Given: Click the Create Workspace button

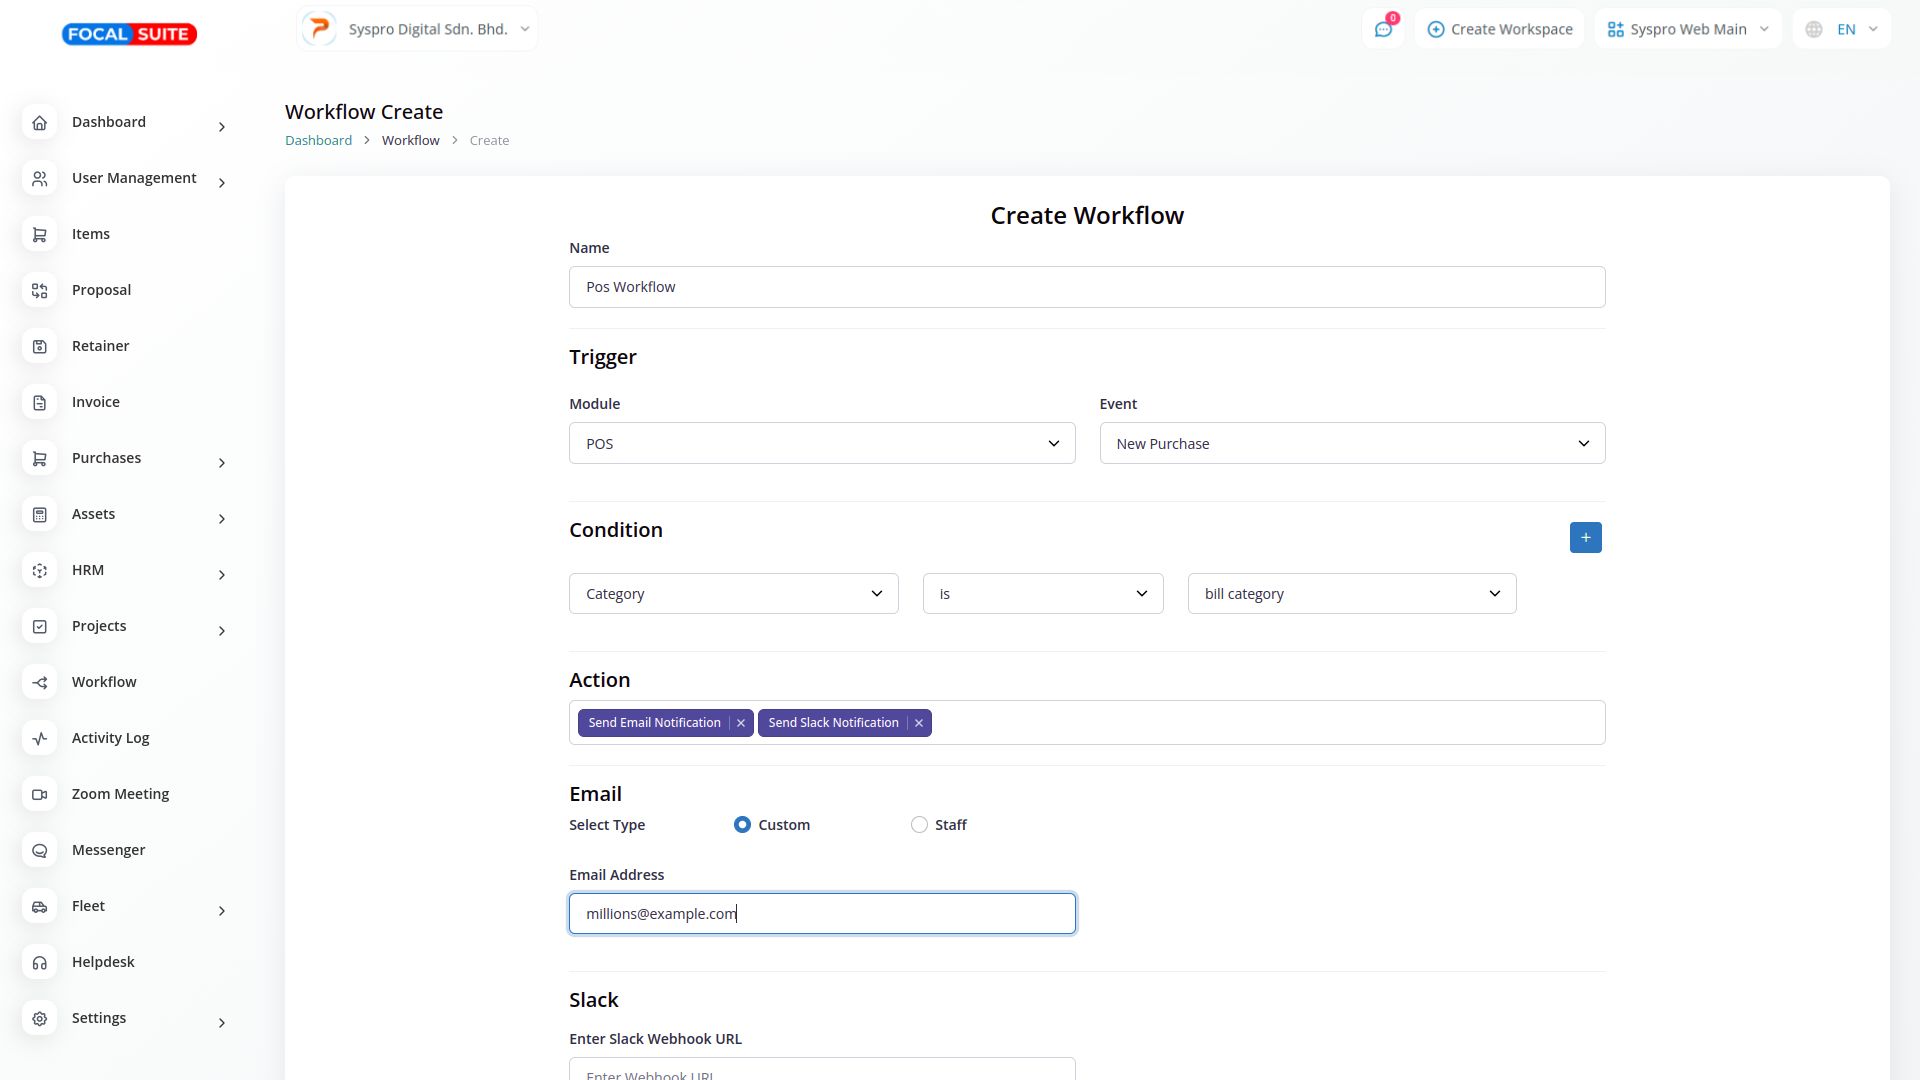Looking at the screenshot, I should (x=1499, y=29).
